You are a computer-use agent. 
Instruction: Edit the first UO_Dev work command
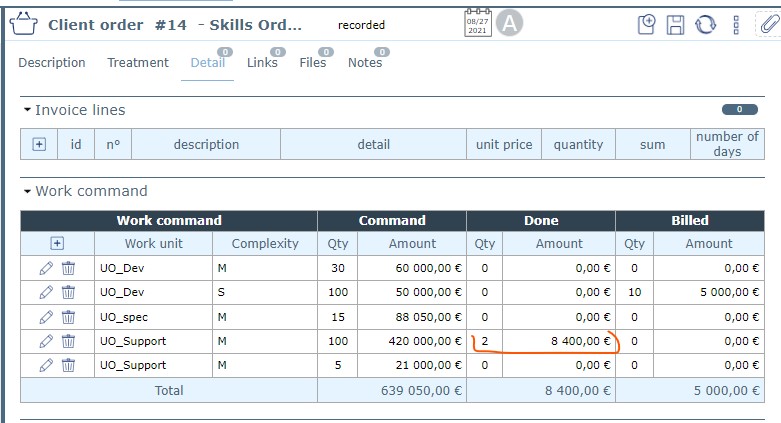[46, 267]
